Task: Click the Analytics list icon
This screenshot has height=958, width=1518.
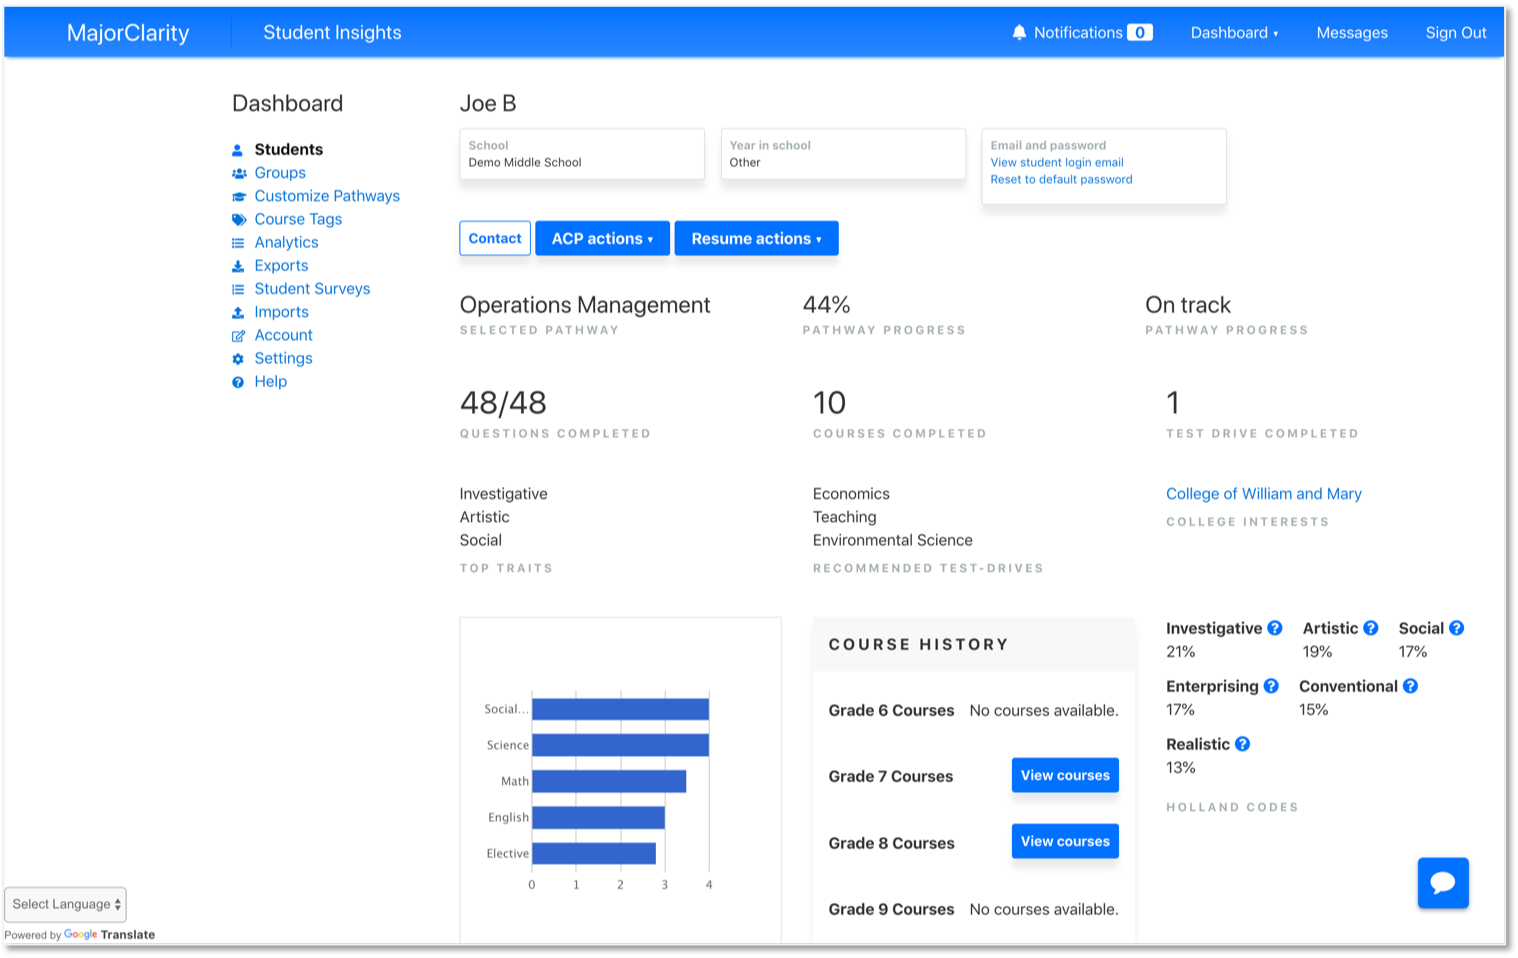Action: click(x=238, y=243)
